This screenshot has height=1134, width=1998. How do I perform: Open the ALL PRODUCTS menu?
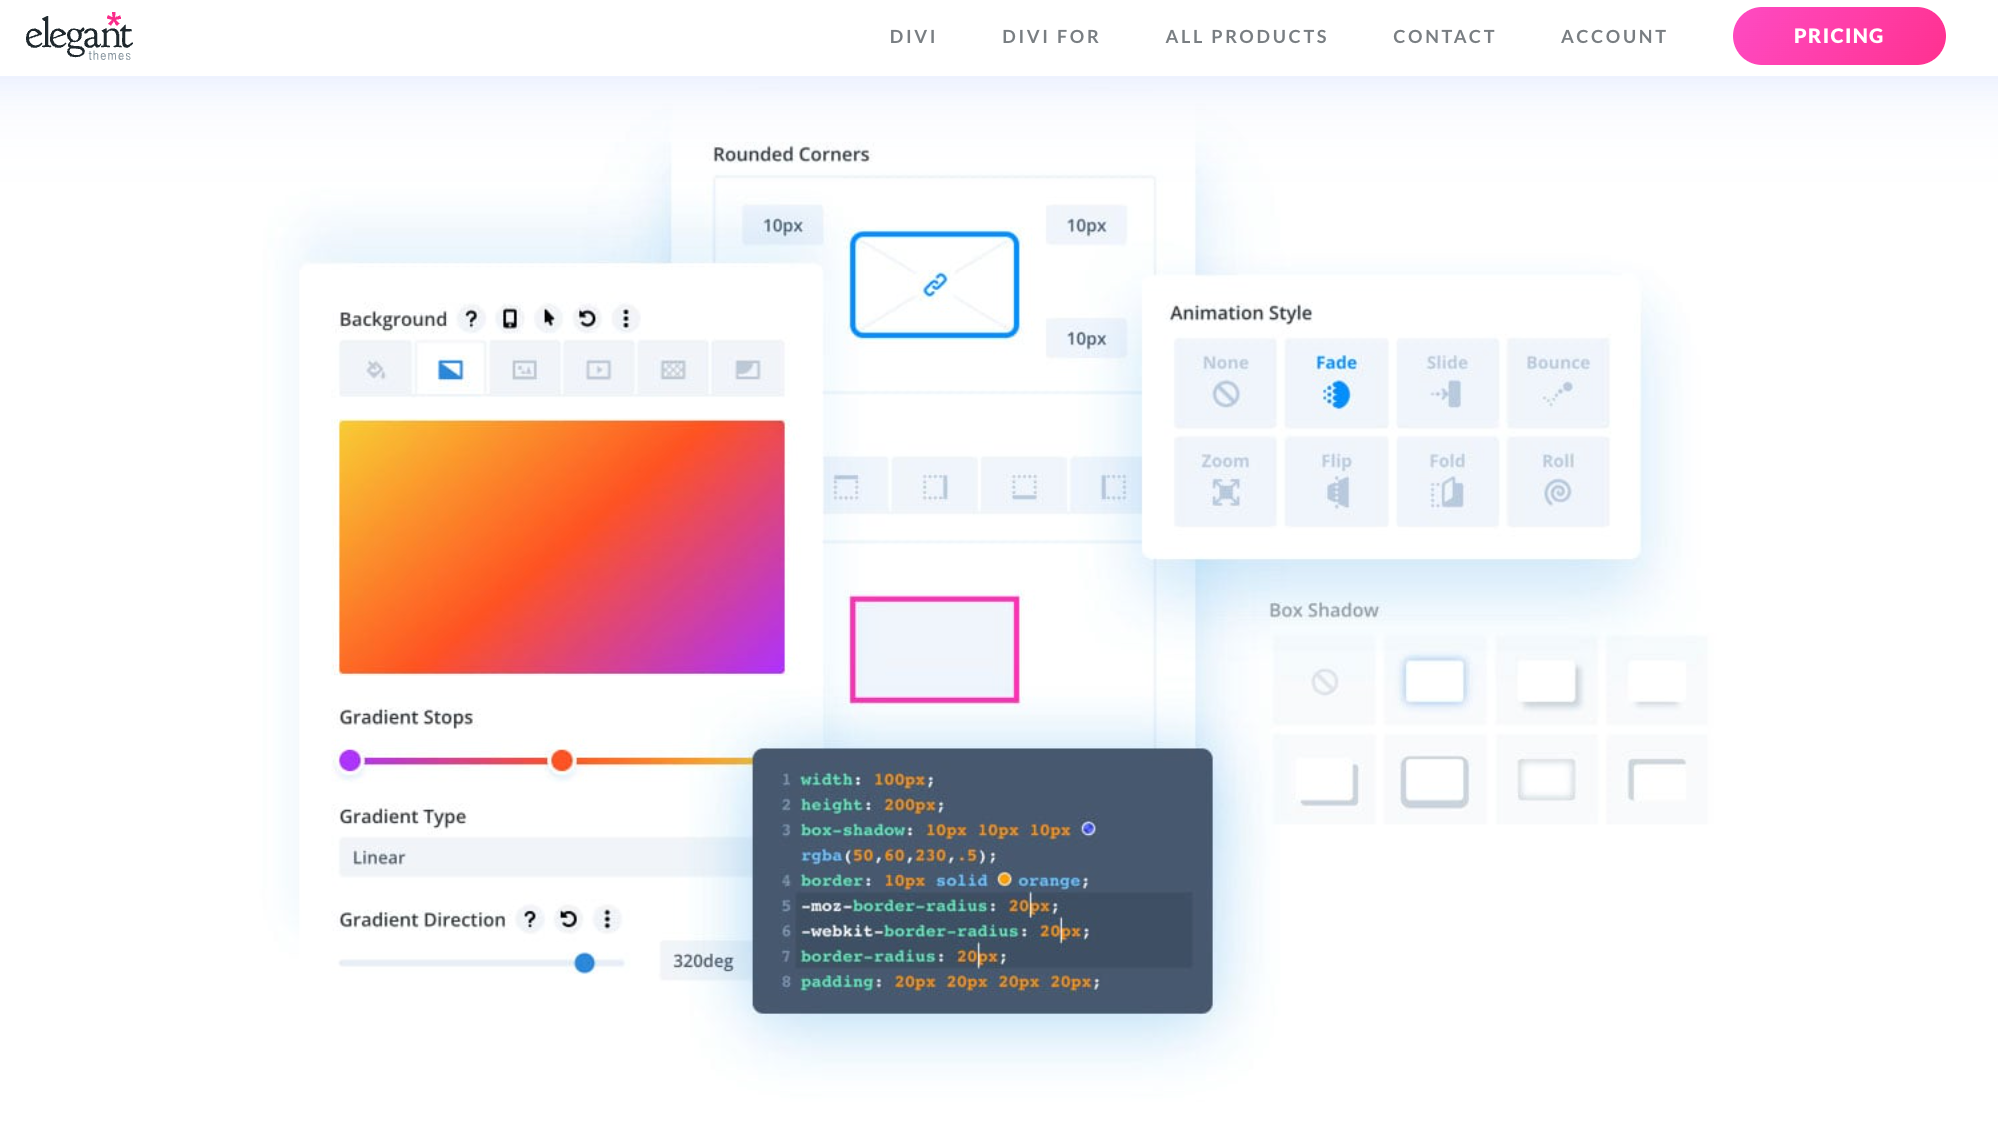coord(1246,36)
